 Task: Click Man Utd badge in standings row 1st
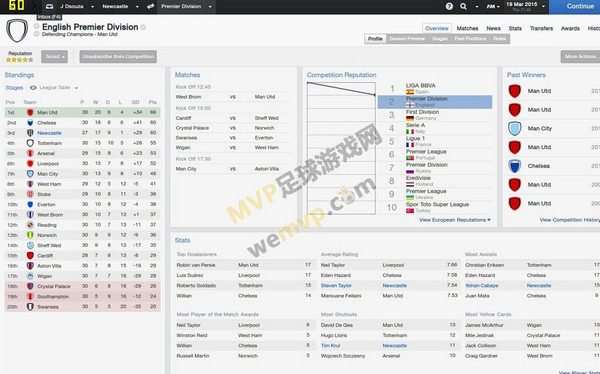tap(30, 113)
